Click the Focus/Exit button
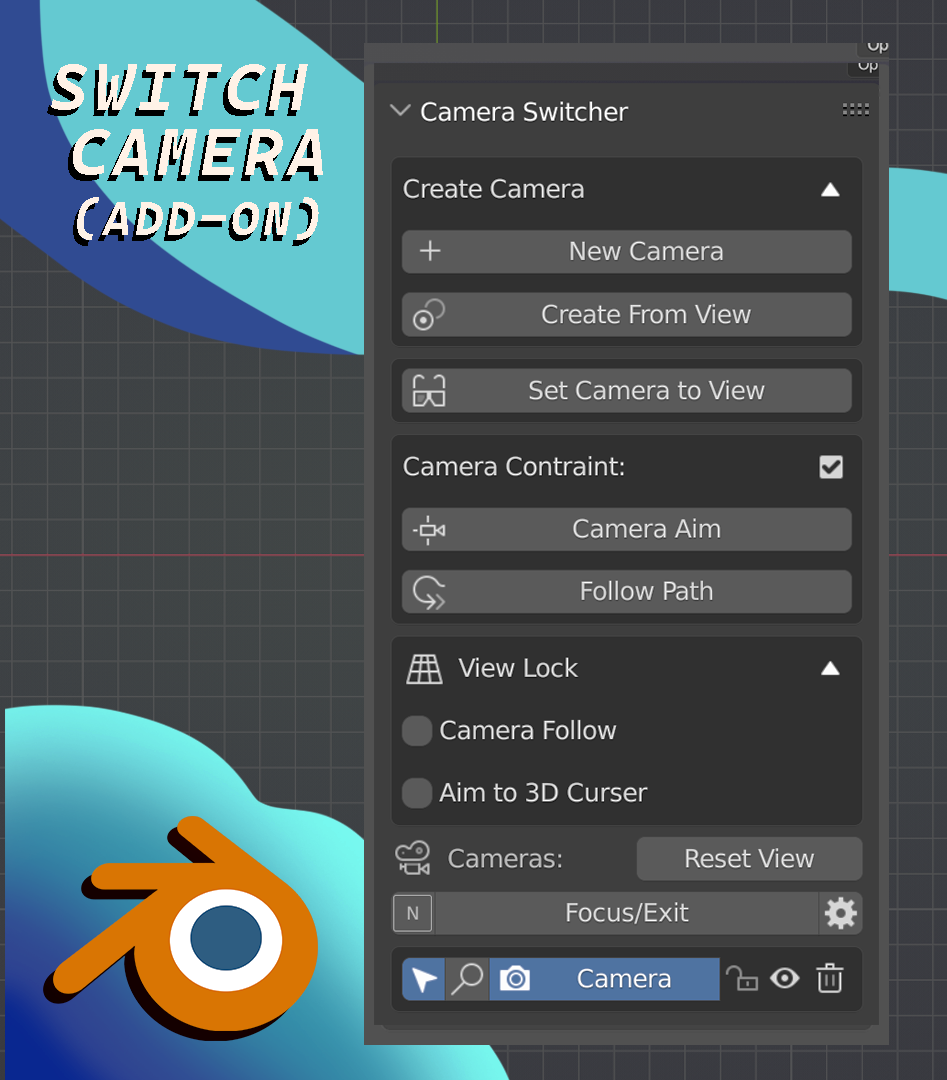 coord(627,913)
